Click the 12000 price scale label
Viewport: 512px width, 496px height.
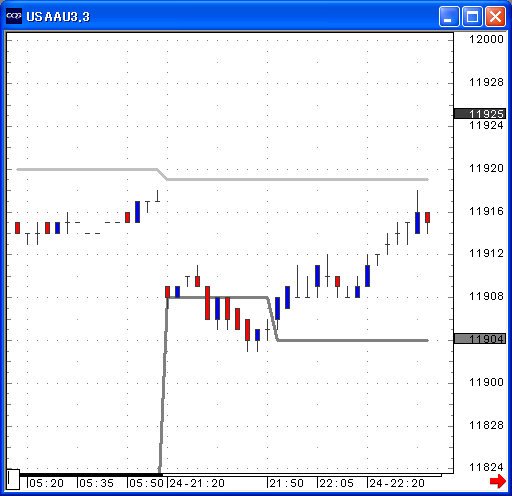tap(486, 39)
